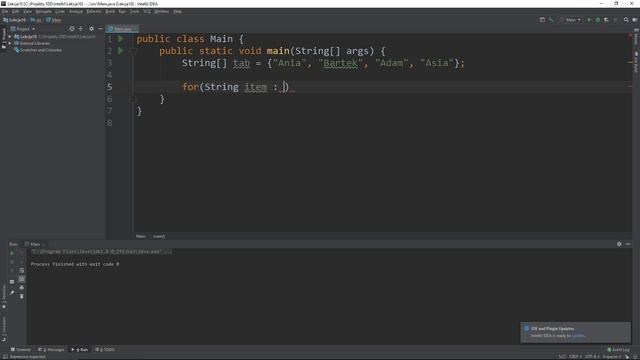Click the update link in IDE notification
Screen dimensions: 640x360
coord(578,336)
